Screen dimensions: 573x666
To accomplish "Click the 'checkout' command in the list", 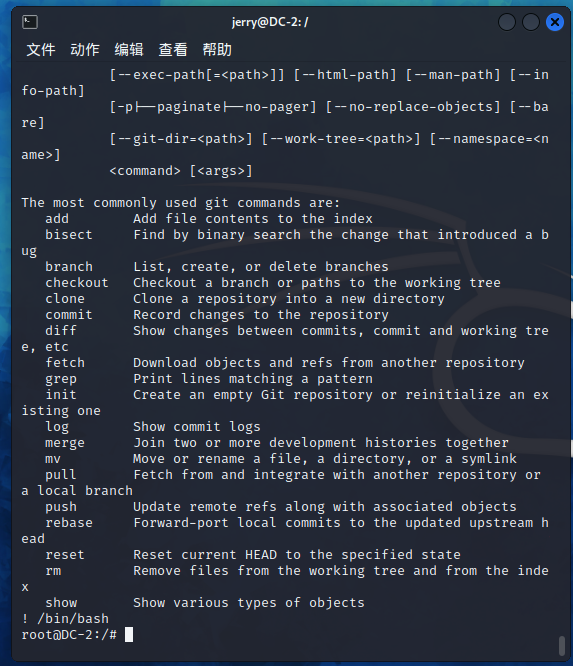I will pos(77,283).
